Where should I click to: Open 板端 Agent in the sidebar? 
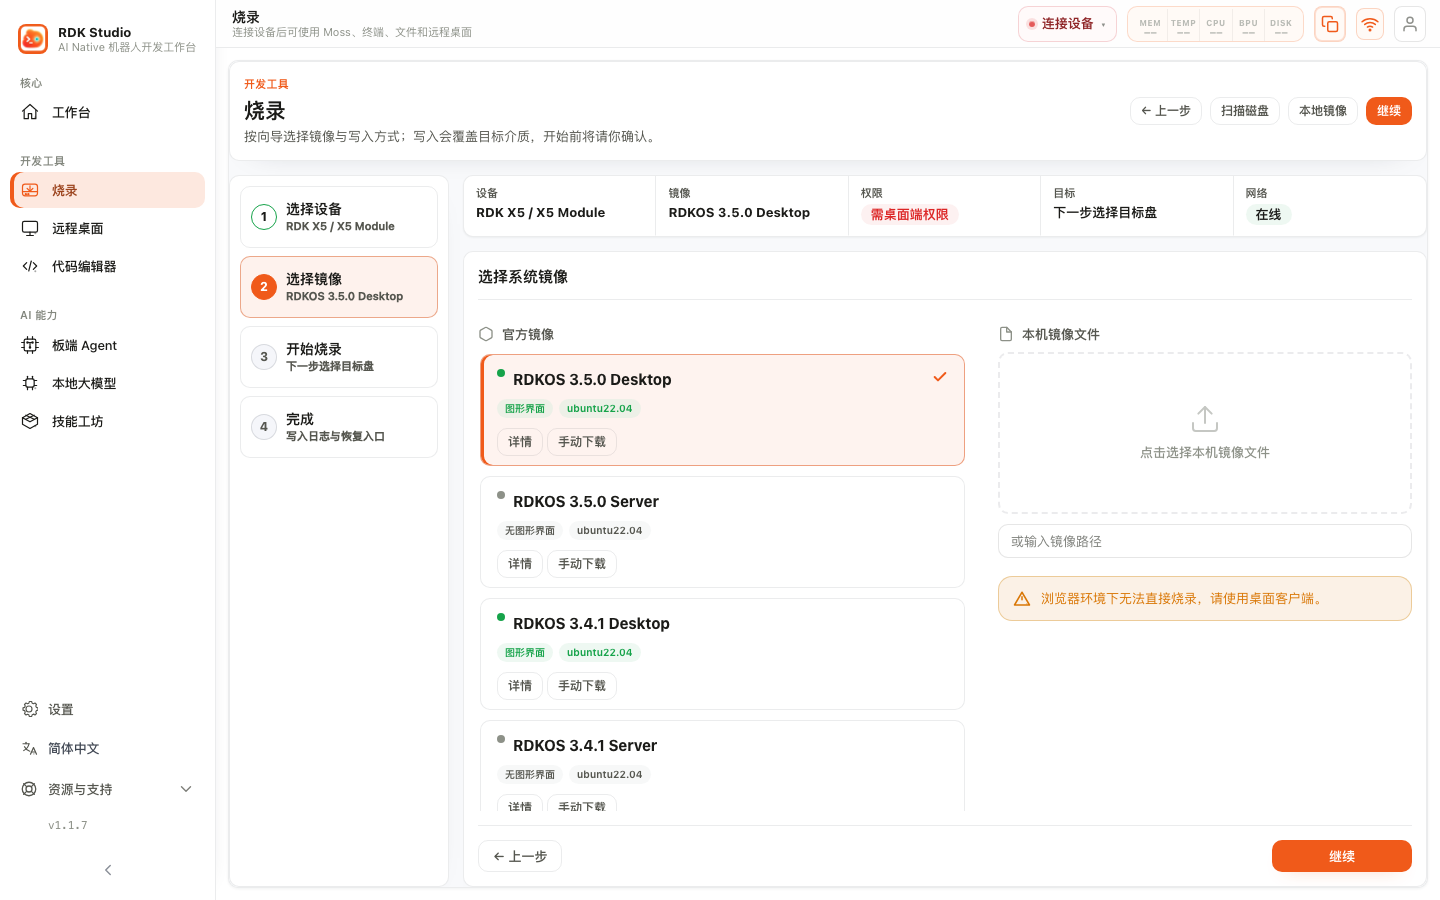click(108, 345)
